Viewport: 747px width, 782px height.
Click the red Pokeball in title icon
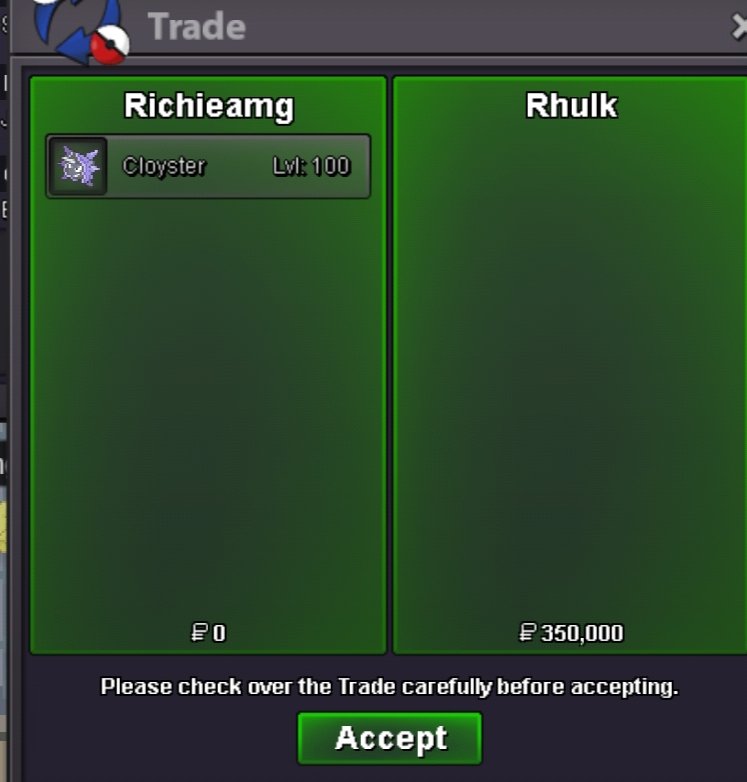pyautogui.click(x=110, y=45)
